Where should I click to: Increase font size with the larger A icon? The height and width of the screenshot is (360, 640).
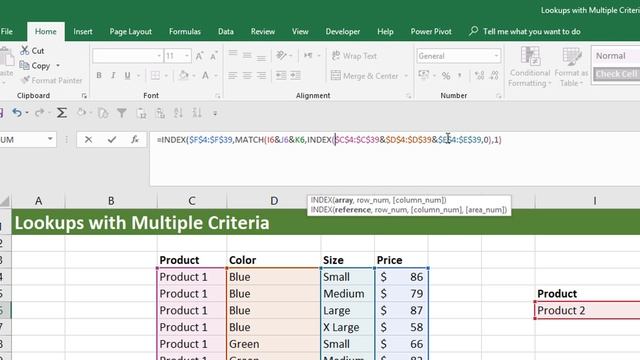199,56
